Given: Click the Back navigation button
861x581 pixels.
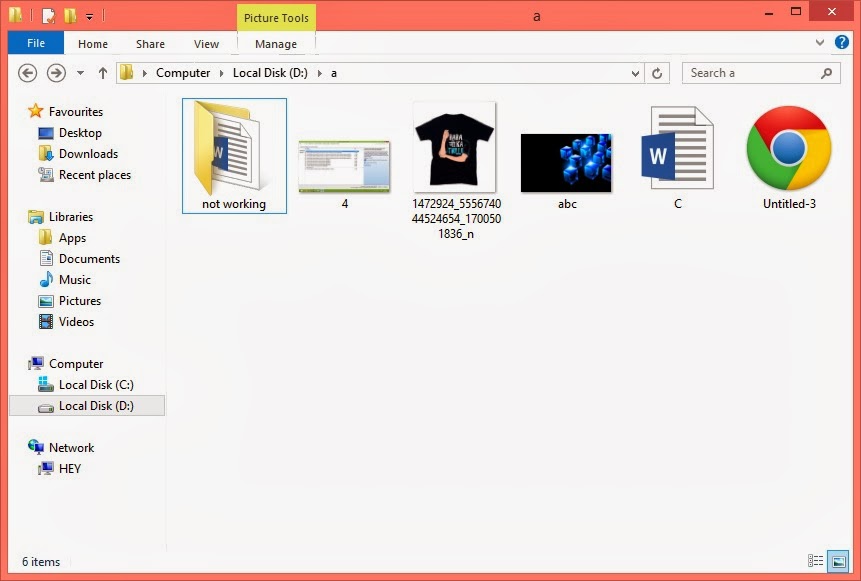Looking at the screenshot, I should click(28, 72).
